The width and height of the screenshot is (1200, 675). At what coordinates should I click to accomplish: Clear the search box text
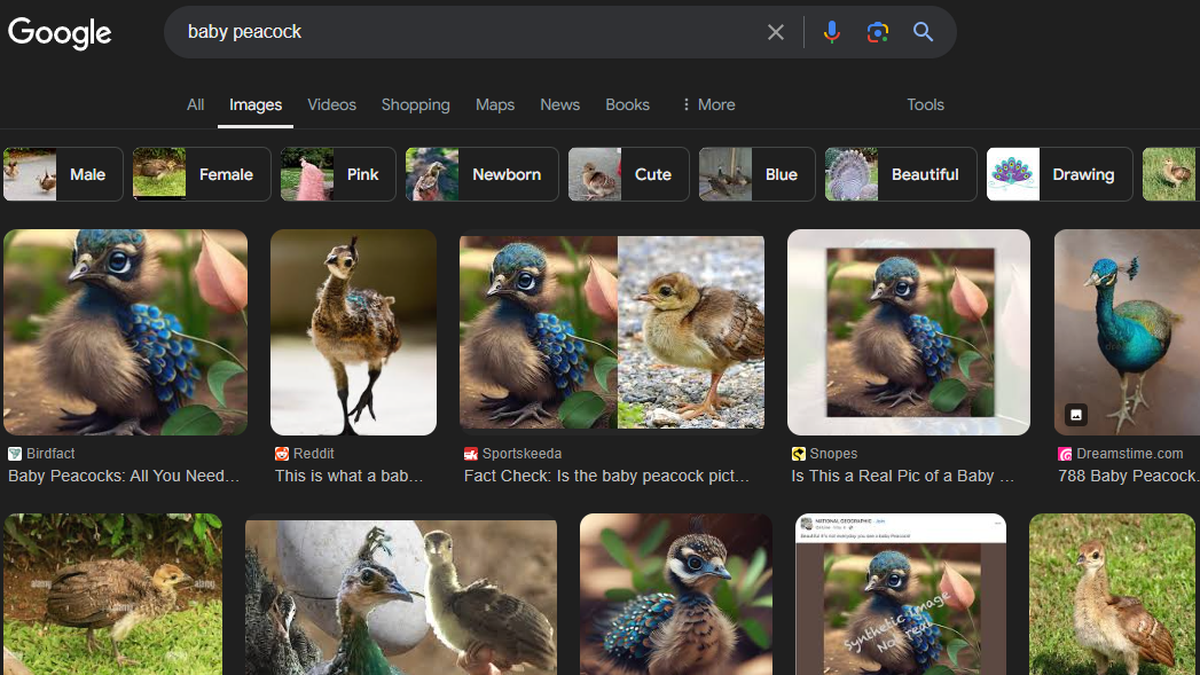pos(775,32)
